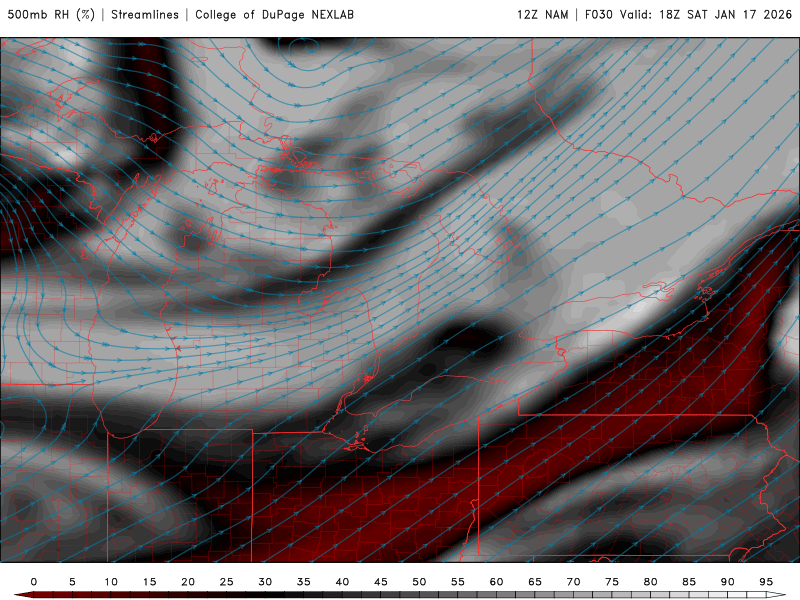The image size is (800, 600).
Task: Click the 50 label on the color scale
Action: tap(419, 582)
